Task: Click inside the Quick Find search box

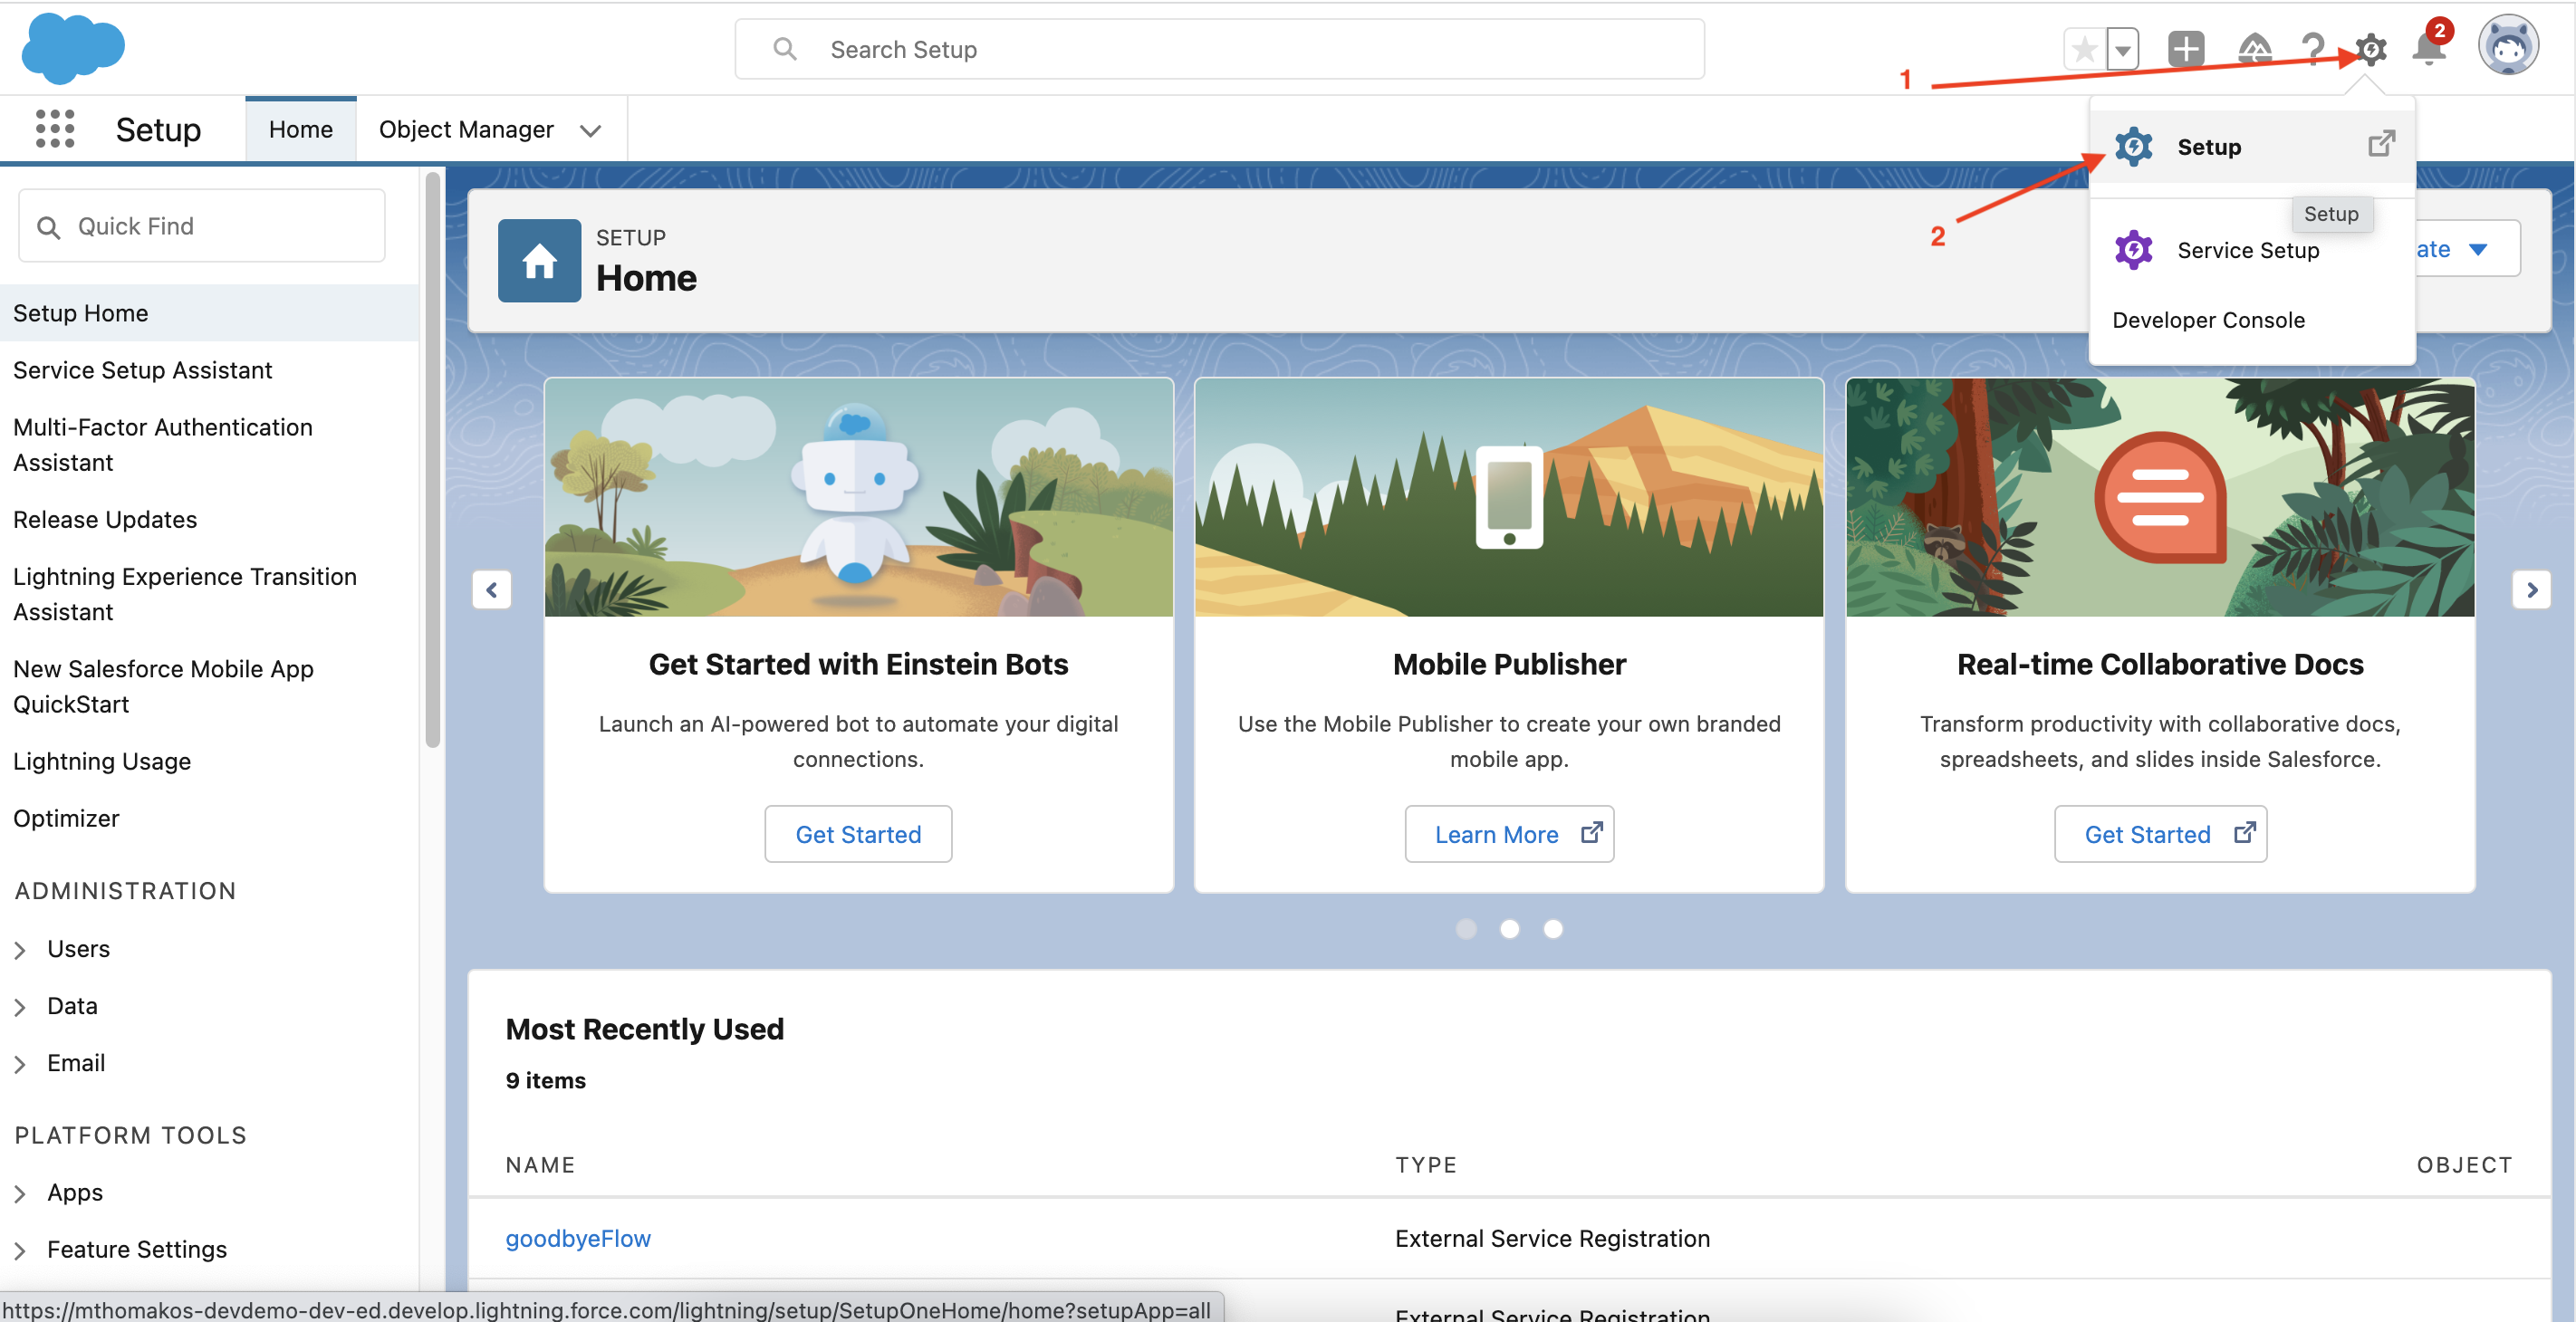Action: 200,225
